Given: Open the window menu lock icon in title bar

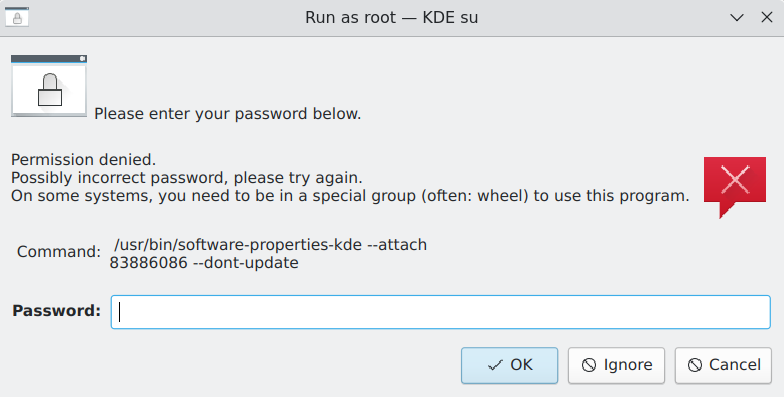Looking at the screenshot, I should click(17, 18).
